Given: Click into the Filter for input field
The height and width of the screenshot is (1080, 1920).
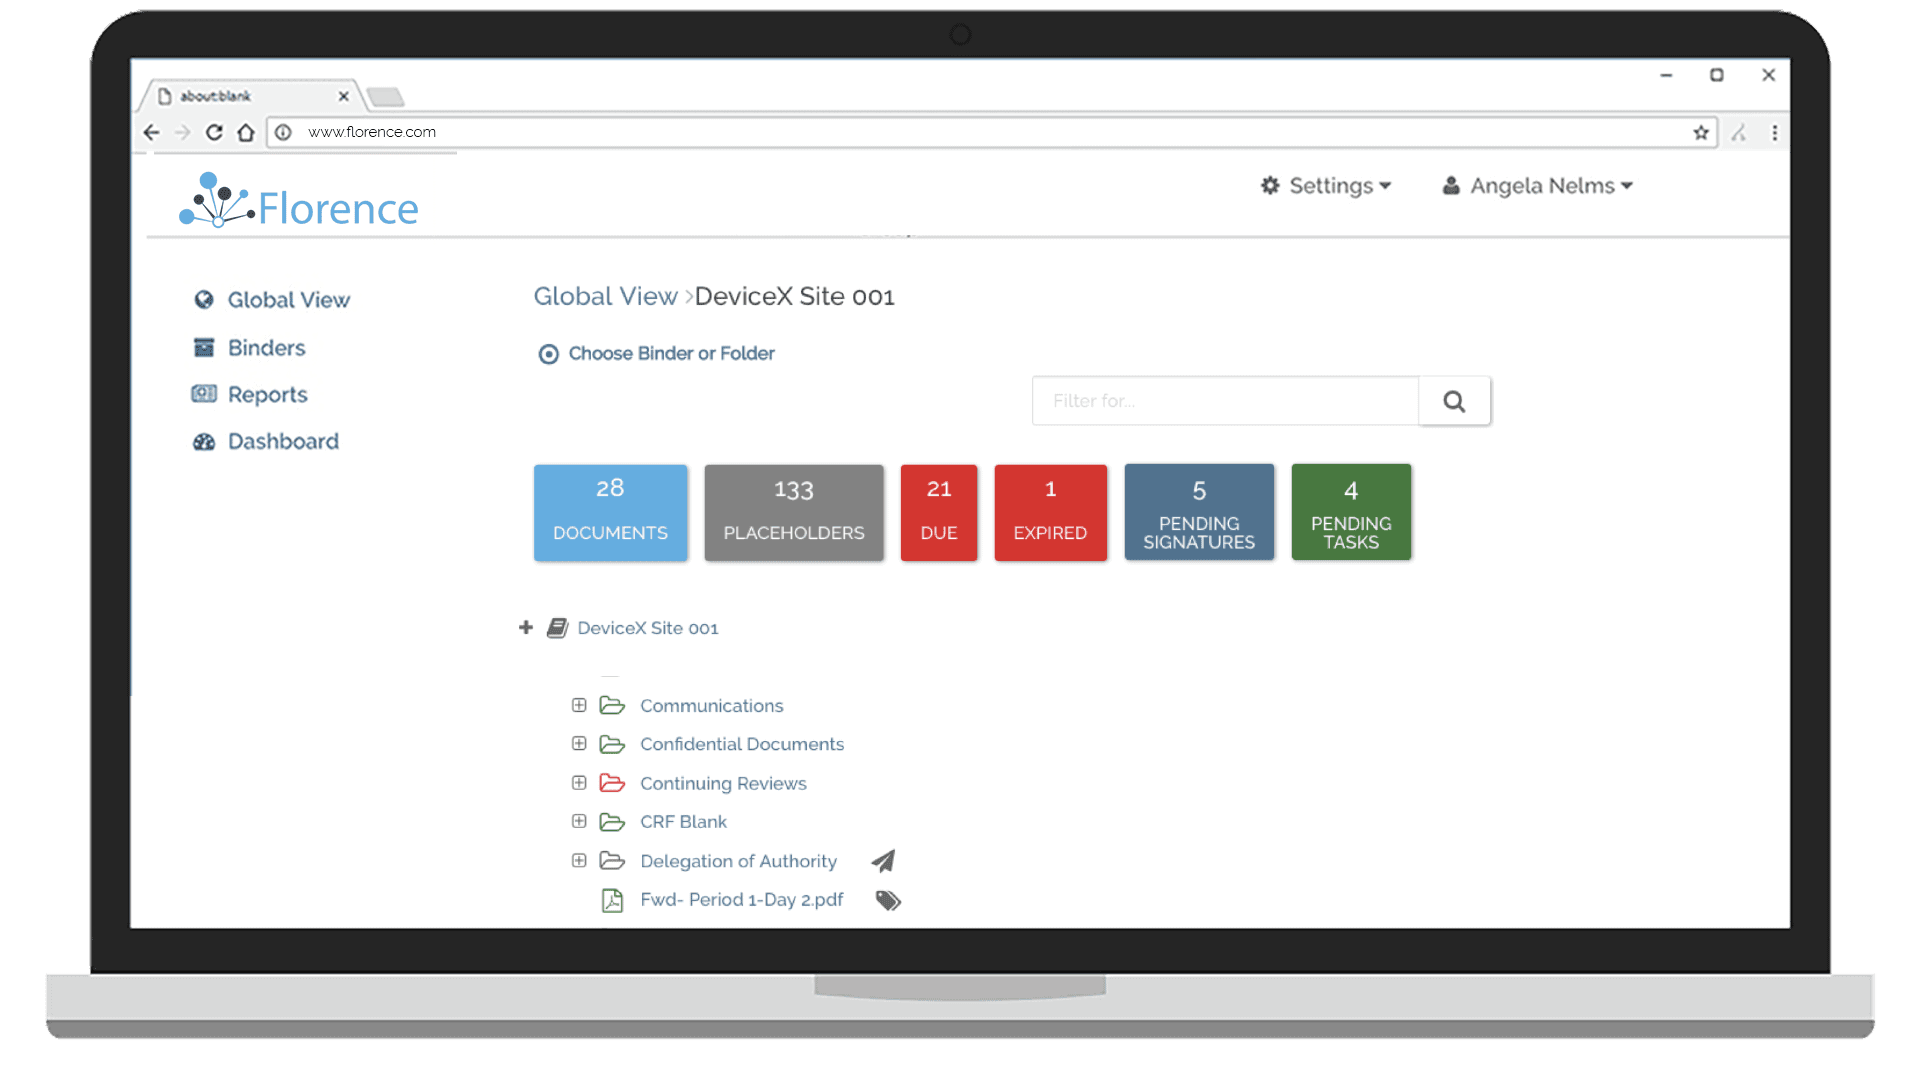Looking at the screenshot, I should (1225, 401).
